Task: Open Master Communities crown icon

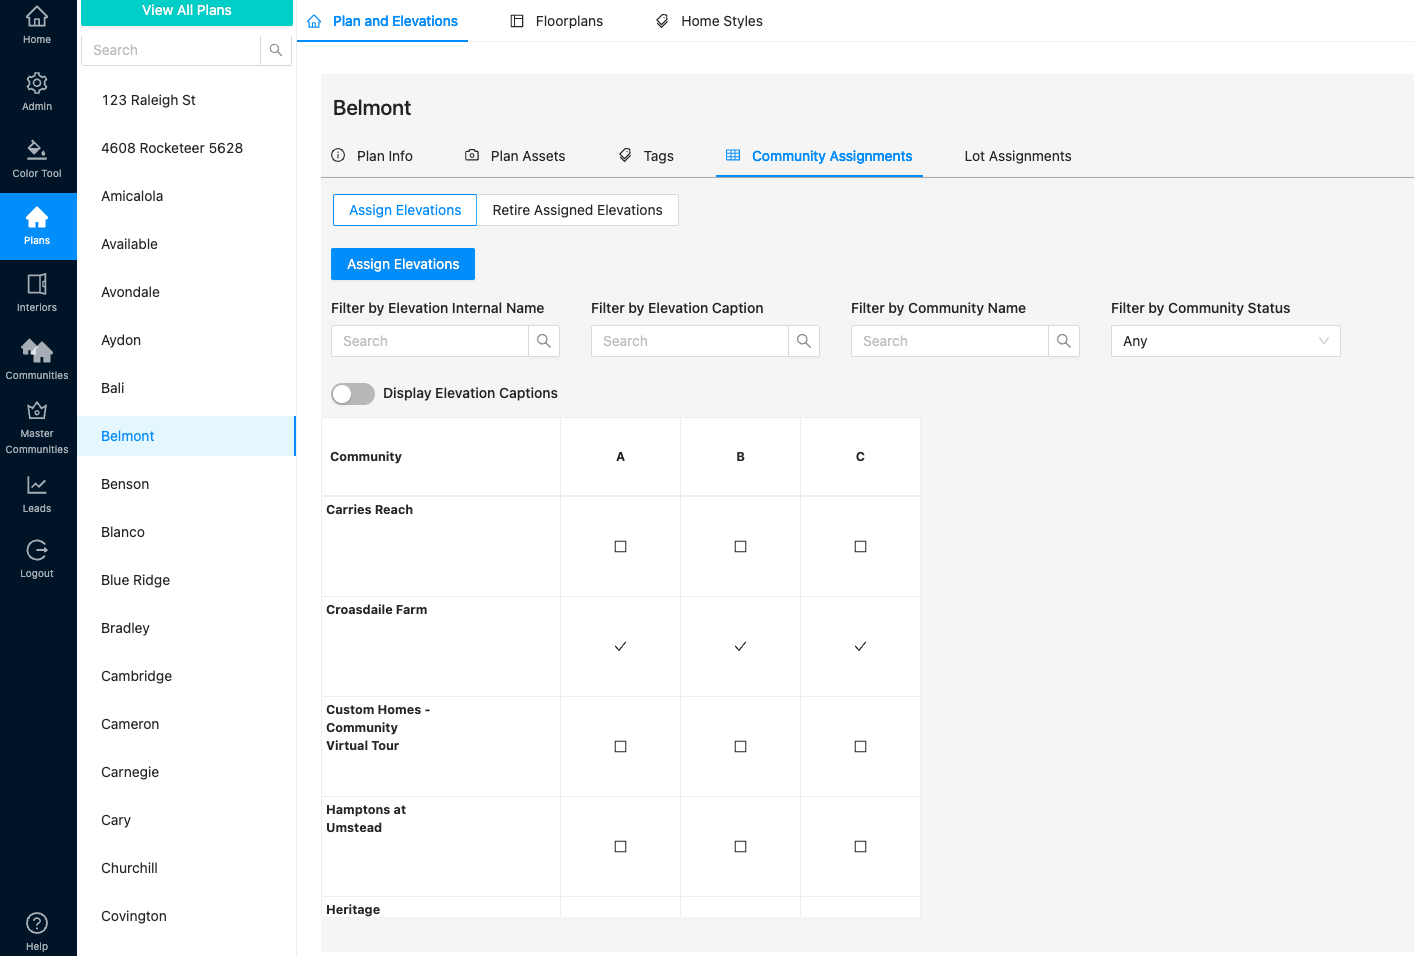Action: pyautogui.click(x=37, y=411)
